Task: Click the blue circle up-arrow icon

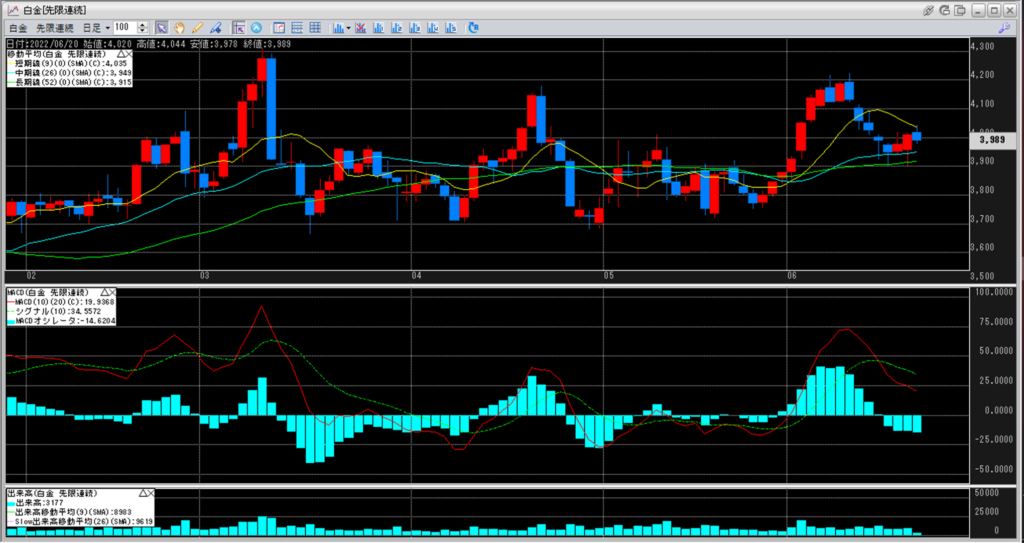Action: [x=256, y=28]
